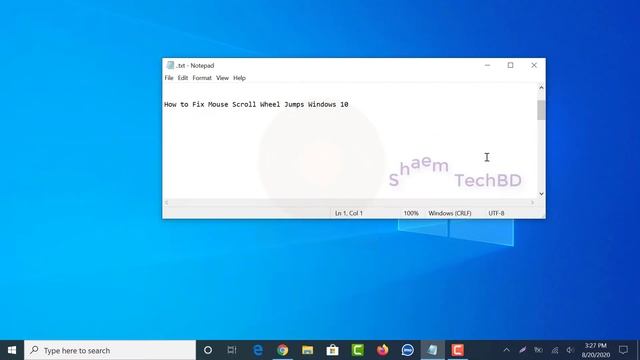The width and height of the screenshot is (640, 360).
Task: Click the Show desktop strip at the taskbar's end
Action: coord(638,350)
